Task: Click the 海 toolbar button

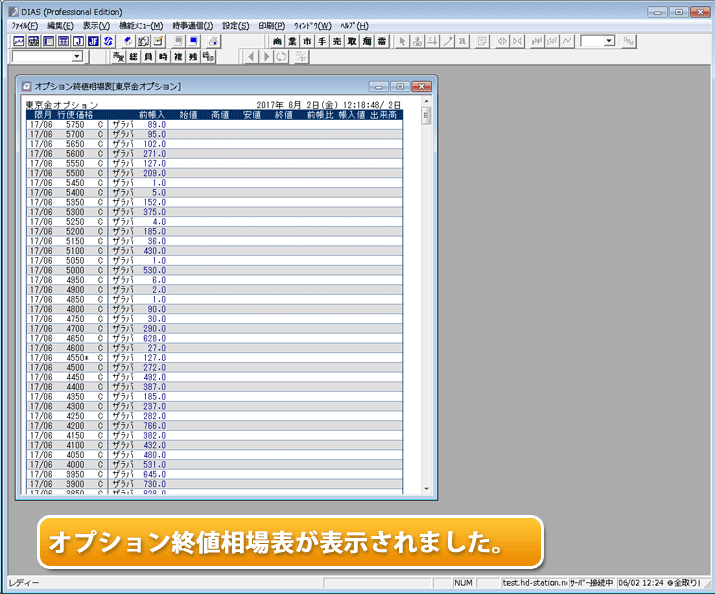Action: click(368, 41)
